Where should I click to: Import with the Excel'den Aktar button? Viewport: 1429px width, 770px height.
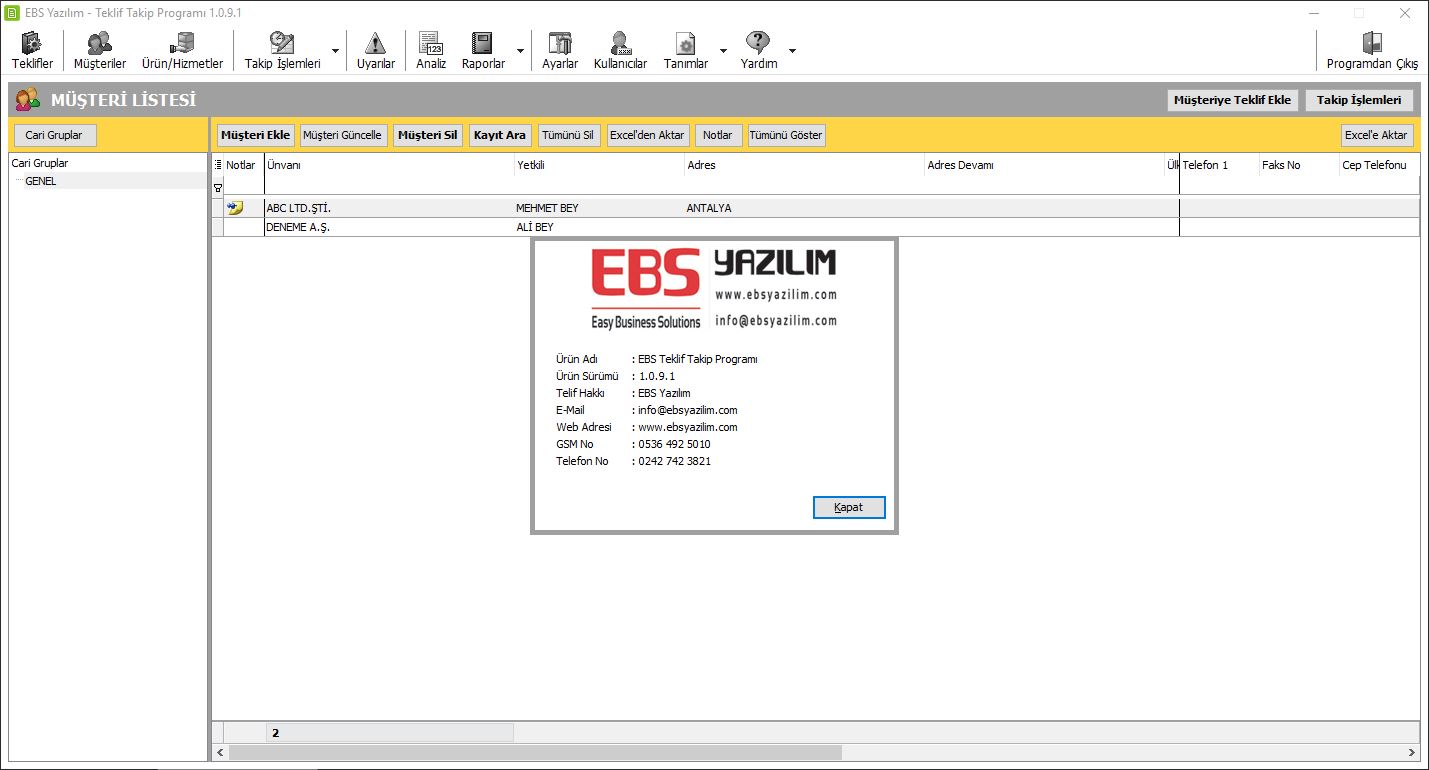pos(648,135)
